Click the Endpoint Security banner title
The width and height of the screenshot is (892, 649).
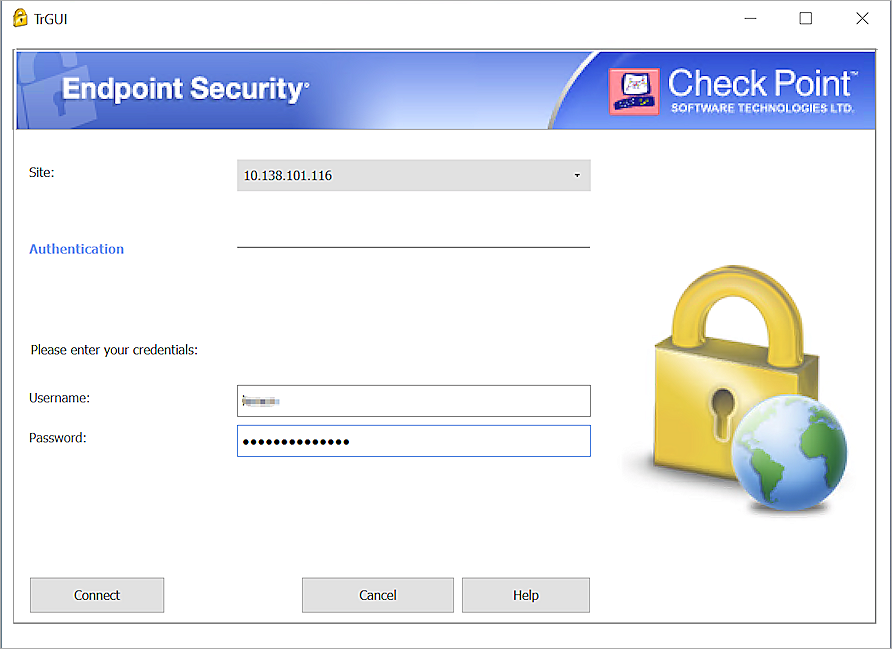pos(185,89)
